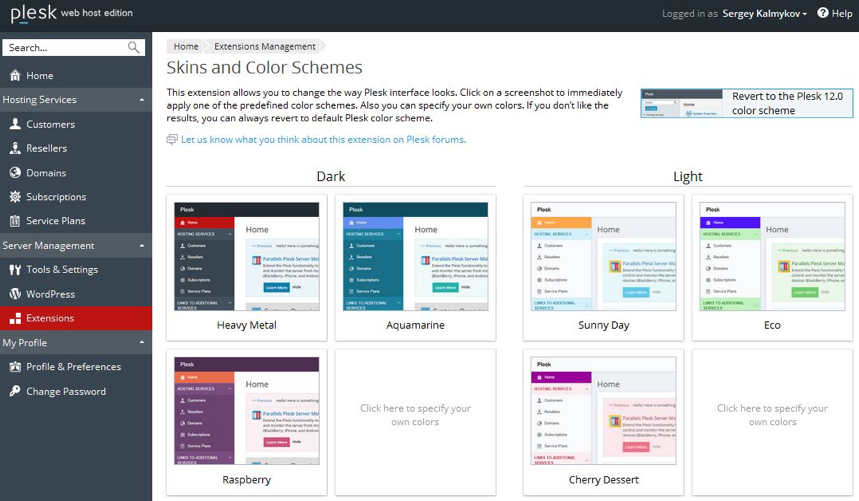This screenshot has width=859, height=501.
Task: Click the Eco caption text
Action: [x=772, y=325]
